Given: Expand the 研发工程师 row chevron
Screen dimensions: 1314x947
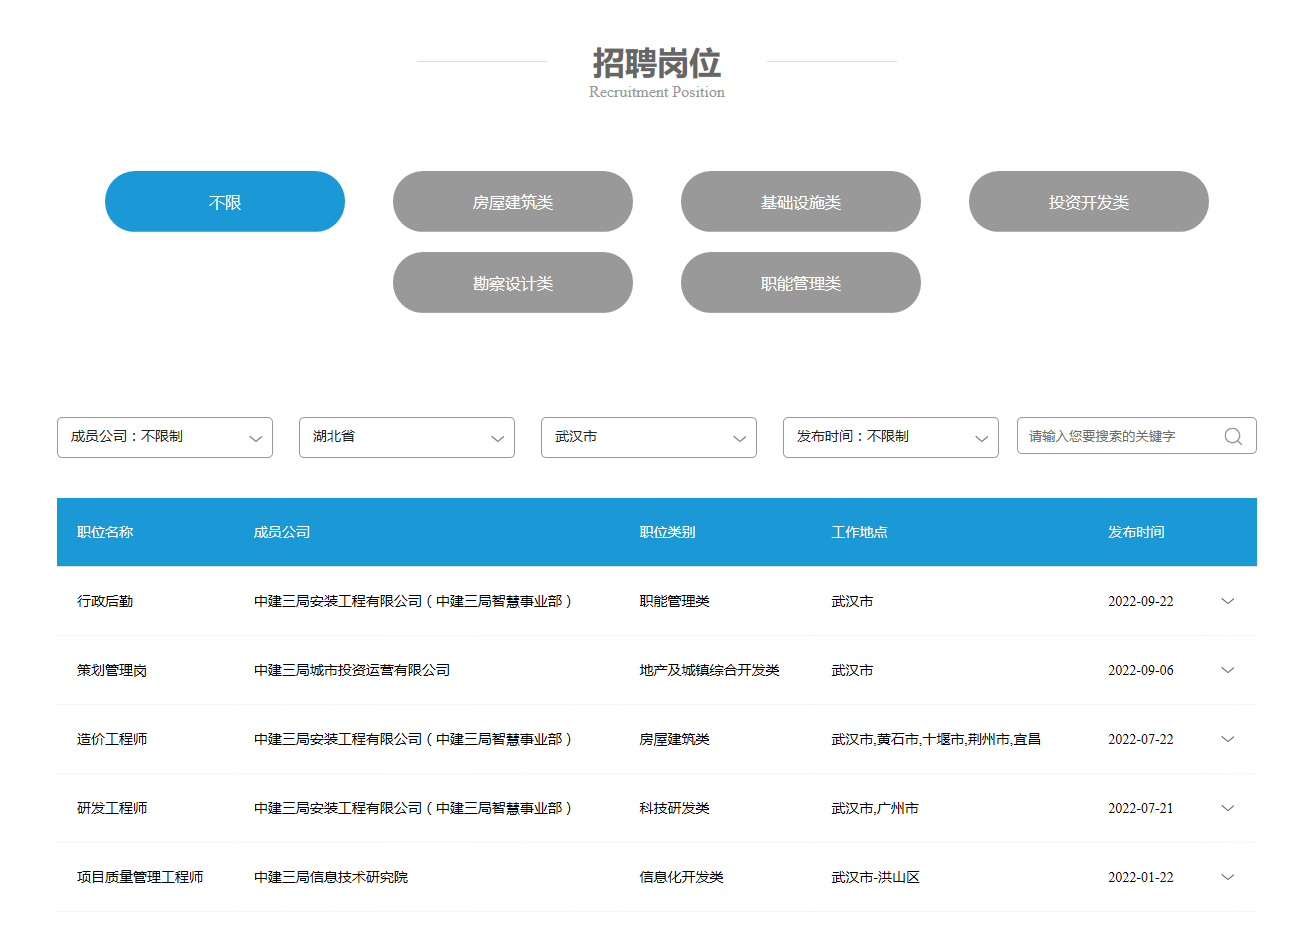Looking at the screenshot, I should click(x=1228, y=808).
